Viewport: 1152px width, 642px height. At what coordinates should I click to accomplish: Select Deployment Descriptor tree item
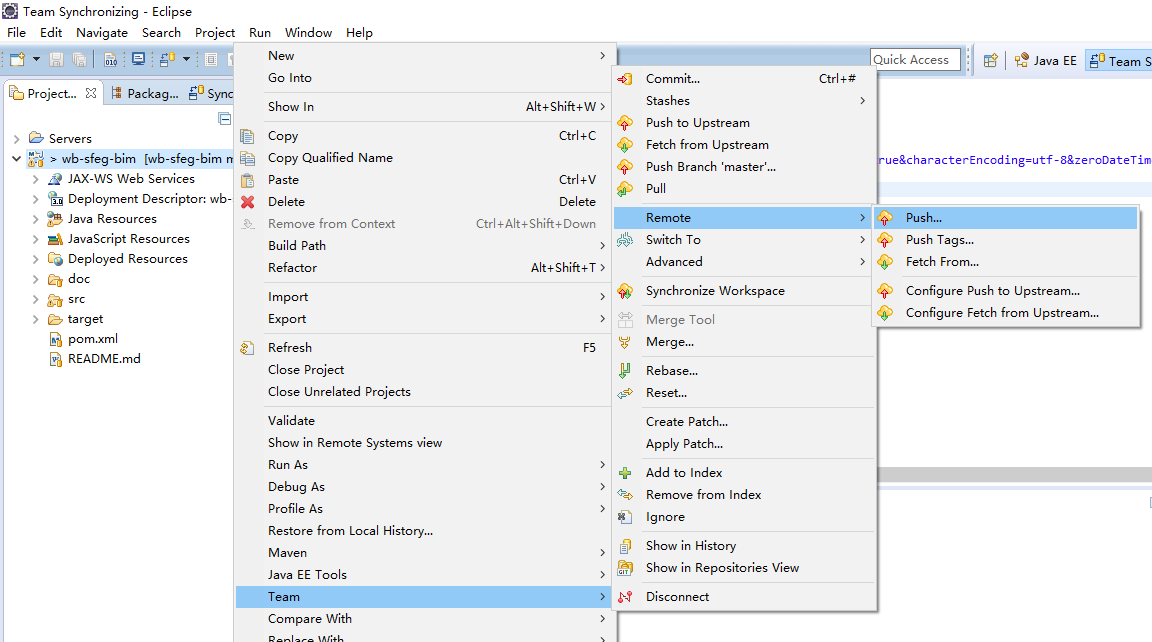pyautogui.click(x=140, y=199)
